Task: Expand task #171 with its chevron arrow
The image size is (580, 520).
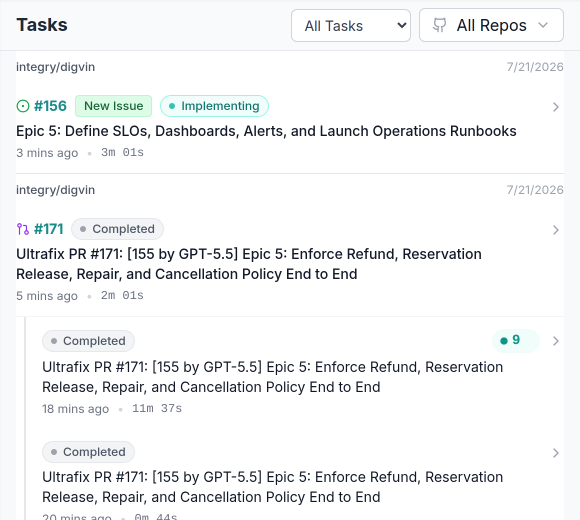Action: coord(556,230)
